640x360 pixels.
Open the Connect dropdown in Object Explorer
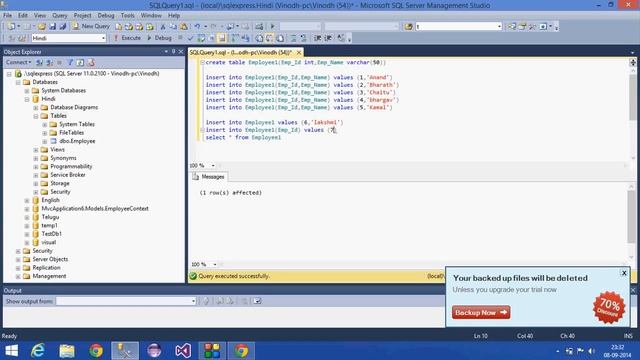(x=18, y=62)
